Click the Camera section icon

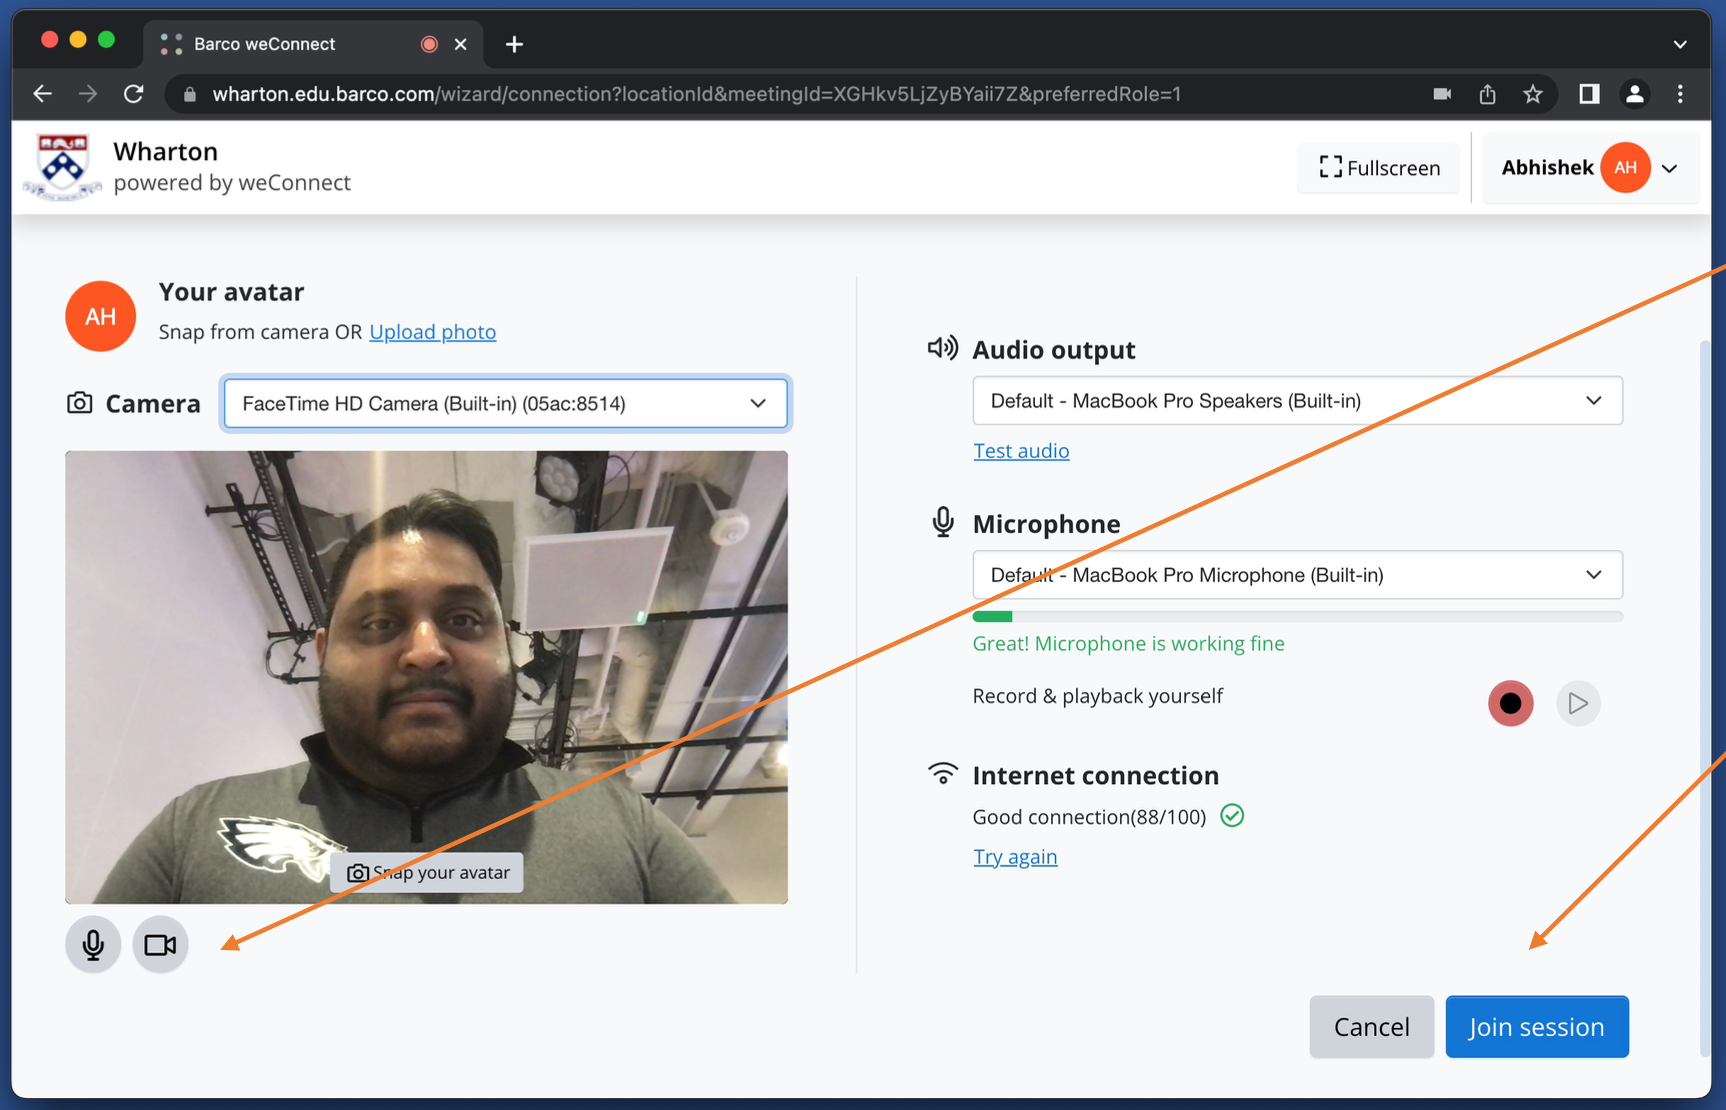80,403
